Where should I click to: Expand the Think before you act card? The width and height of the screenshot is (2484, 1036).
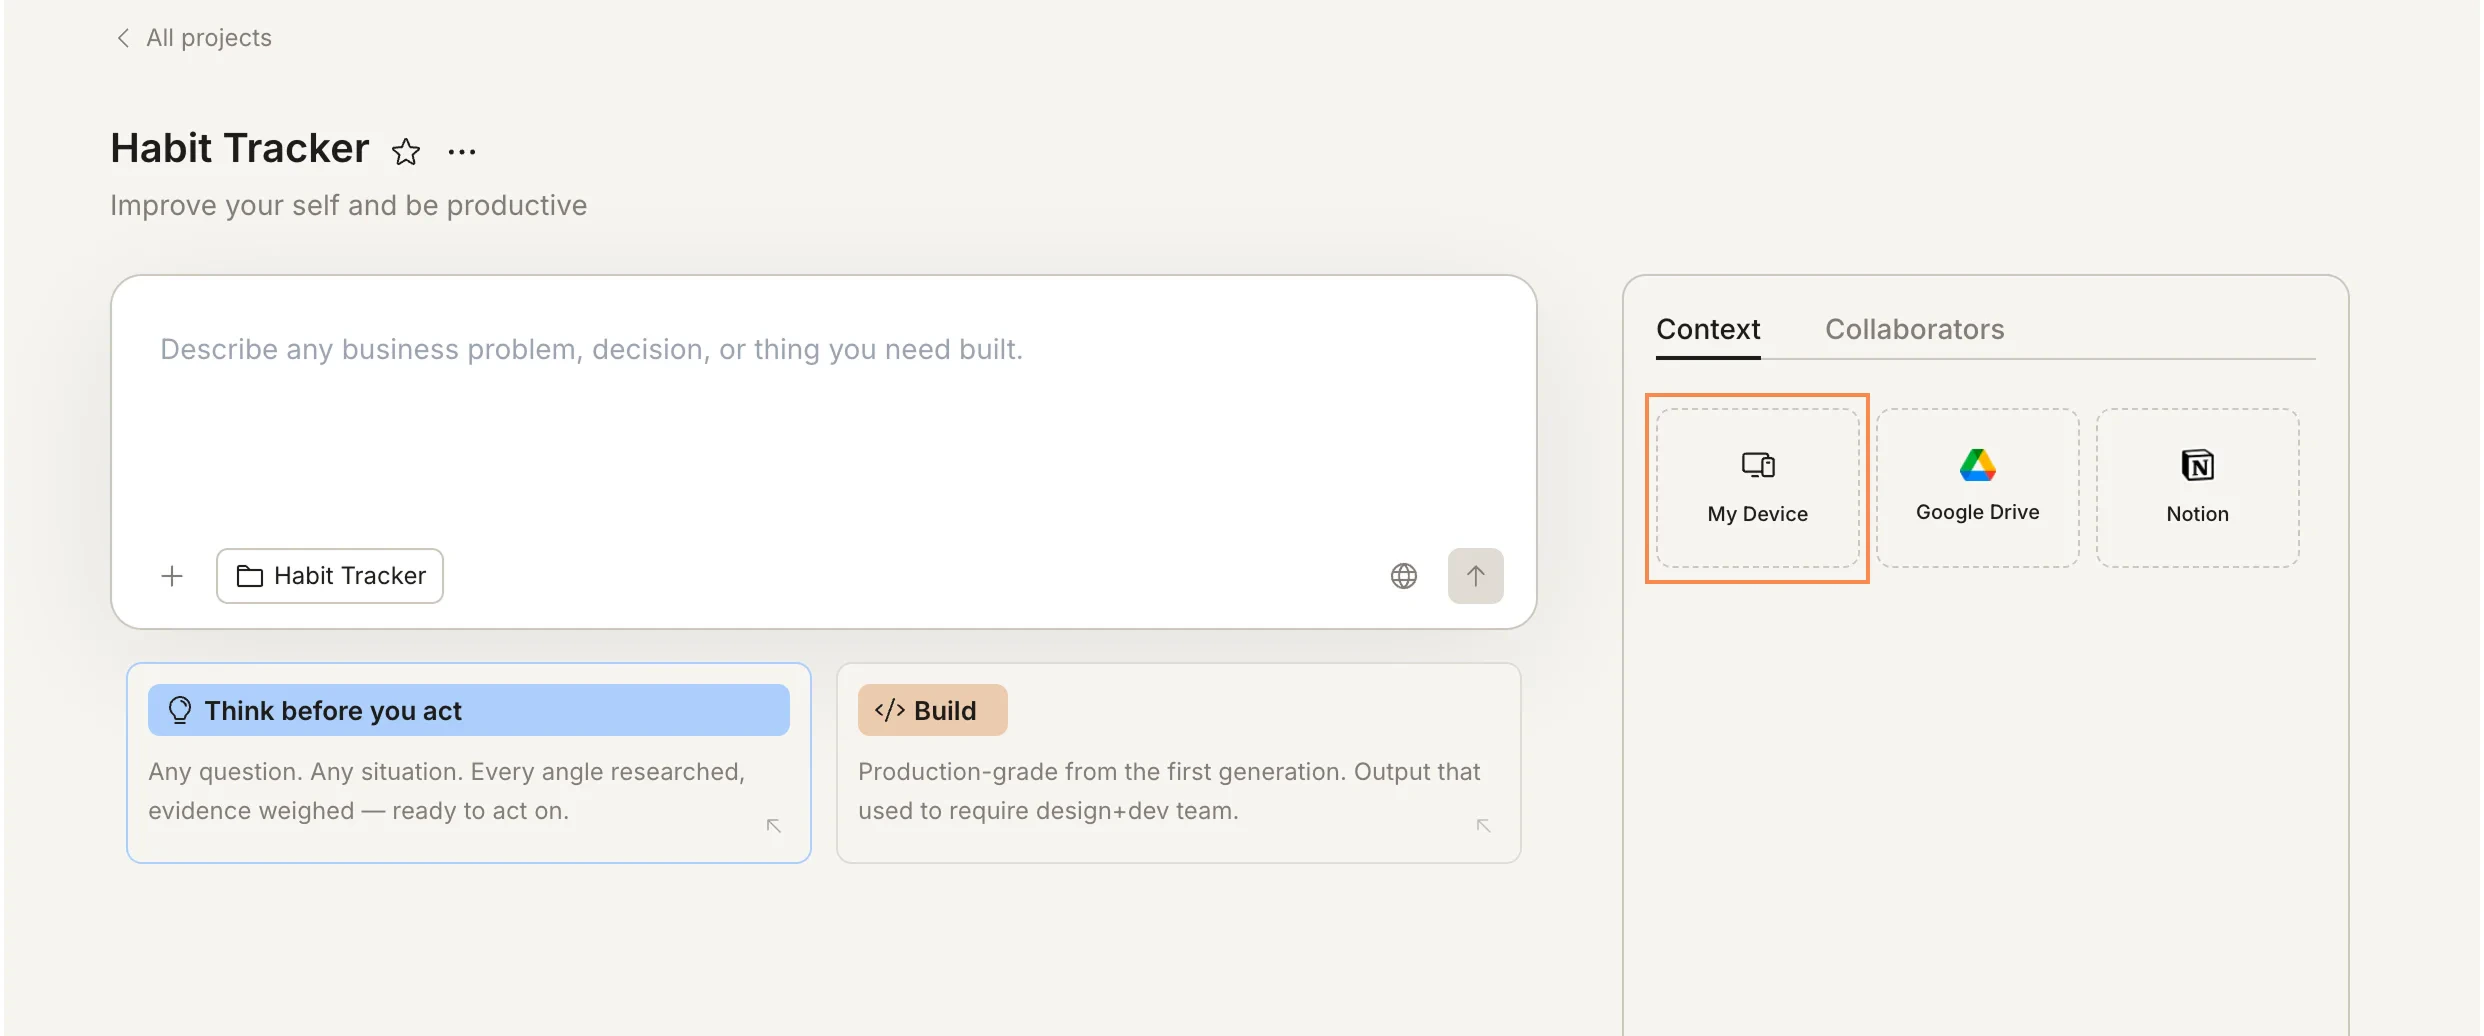(773, 824)
